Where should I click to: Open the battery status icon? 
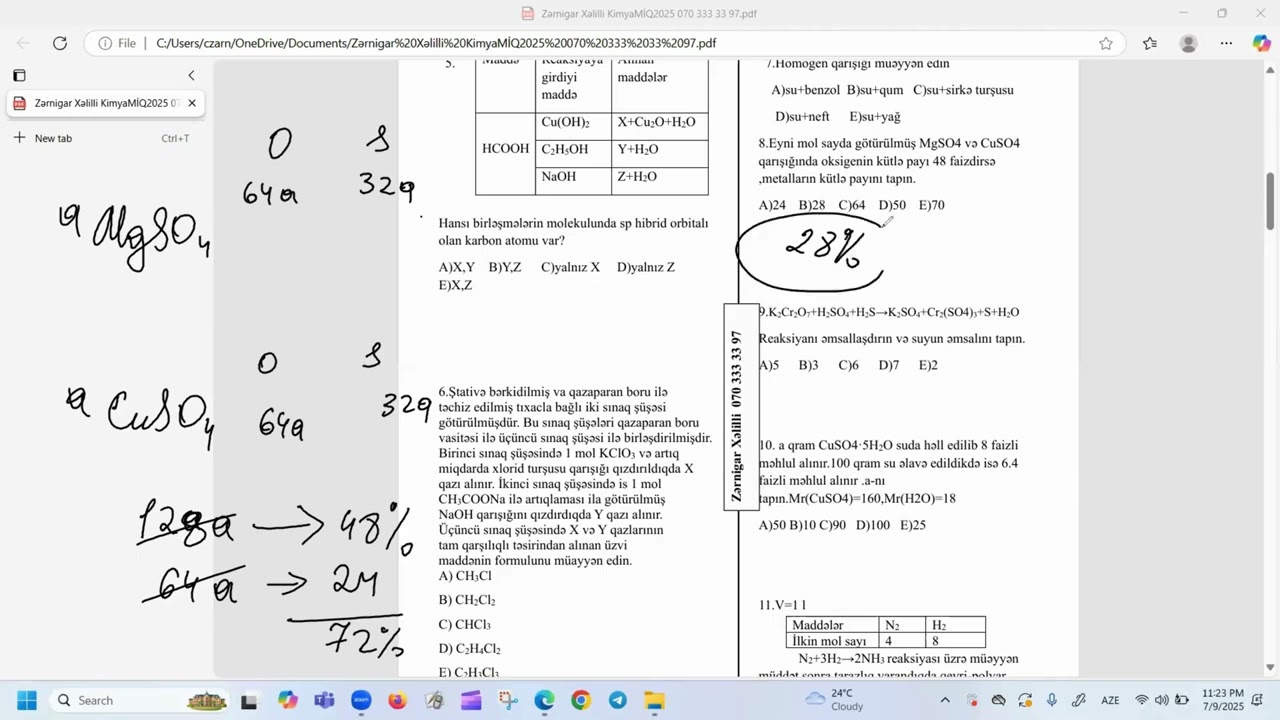pyautogui.click(x=1182, y=700)
